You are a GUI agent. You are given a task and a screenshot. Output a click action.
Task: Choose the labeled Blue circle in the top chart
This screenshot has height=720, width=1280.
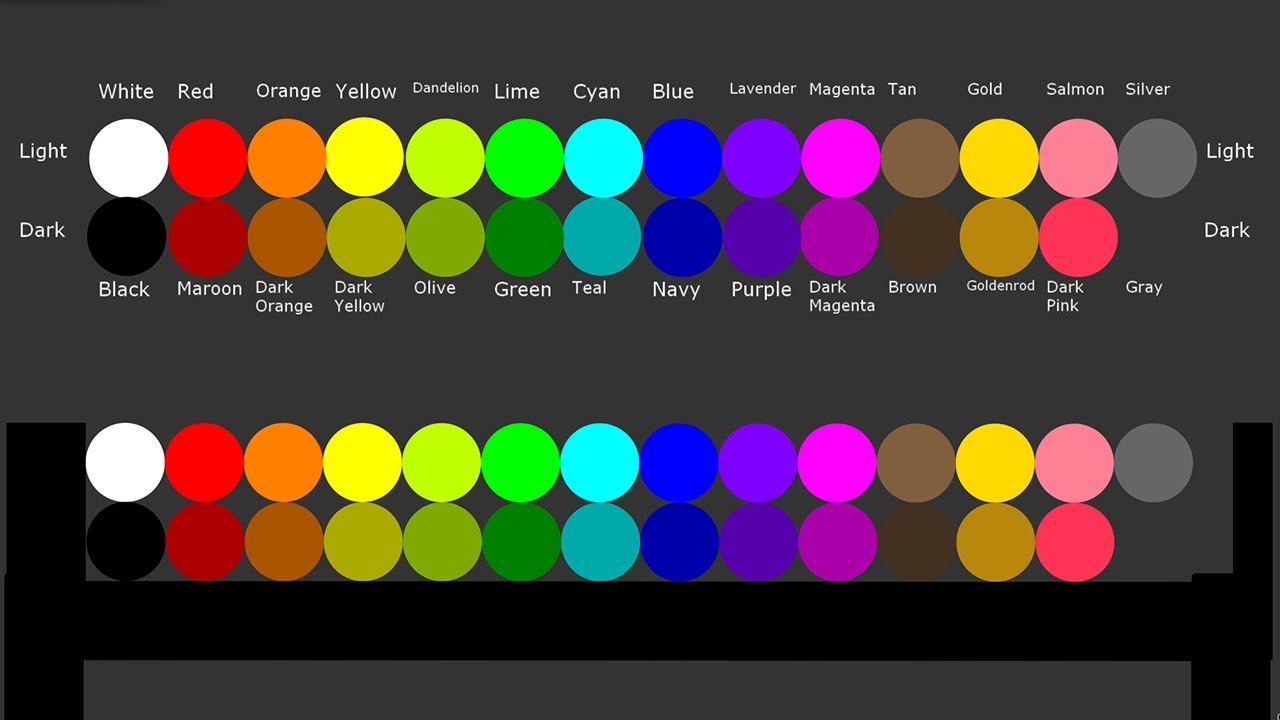pos(682,158)
